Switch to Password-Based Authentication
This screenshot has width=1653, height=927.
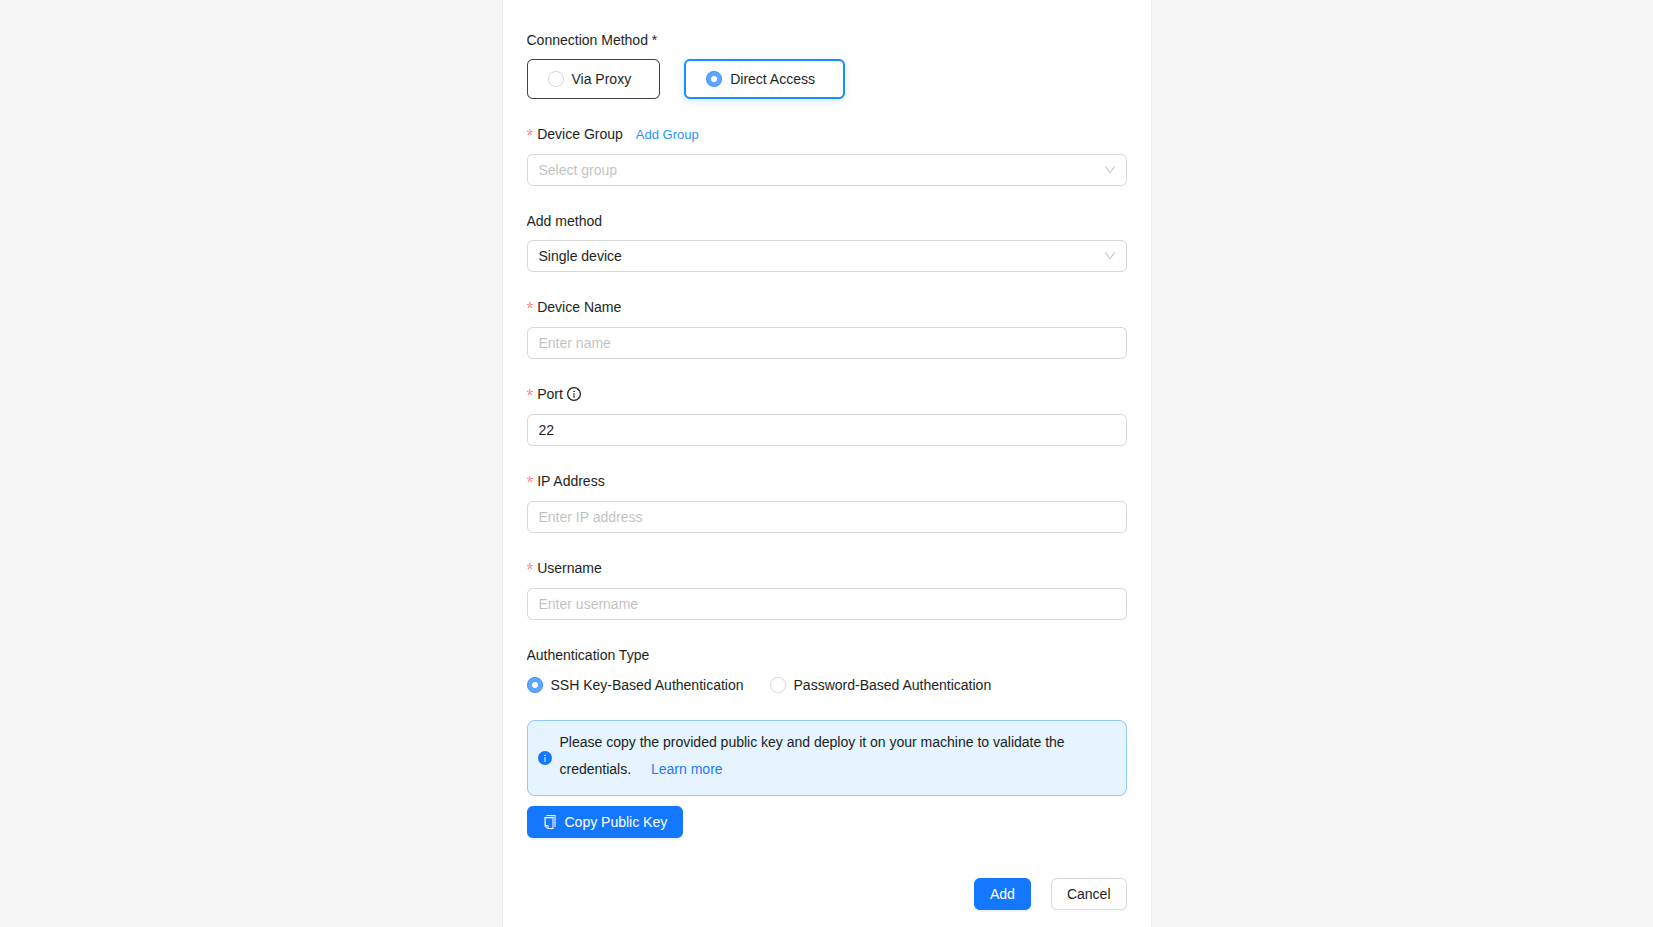tap(778, 685)
